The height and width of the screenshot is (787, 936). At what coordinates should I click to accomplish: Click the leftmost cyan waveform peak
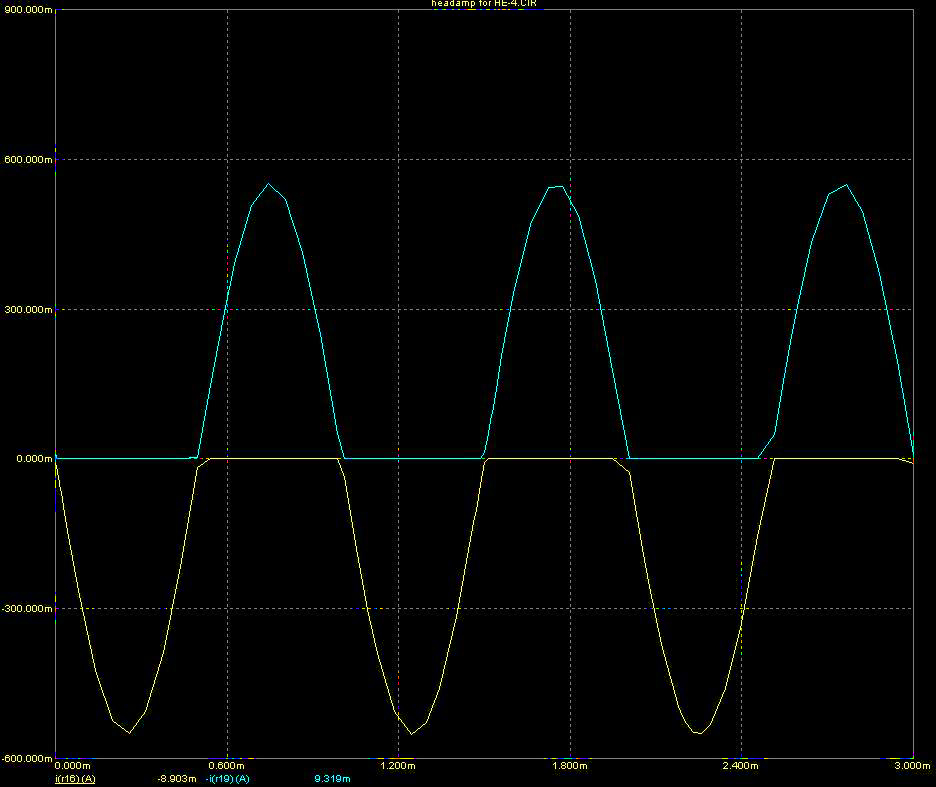pos(268,184)
